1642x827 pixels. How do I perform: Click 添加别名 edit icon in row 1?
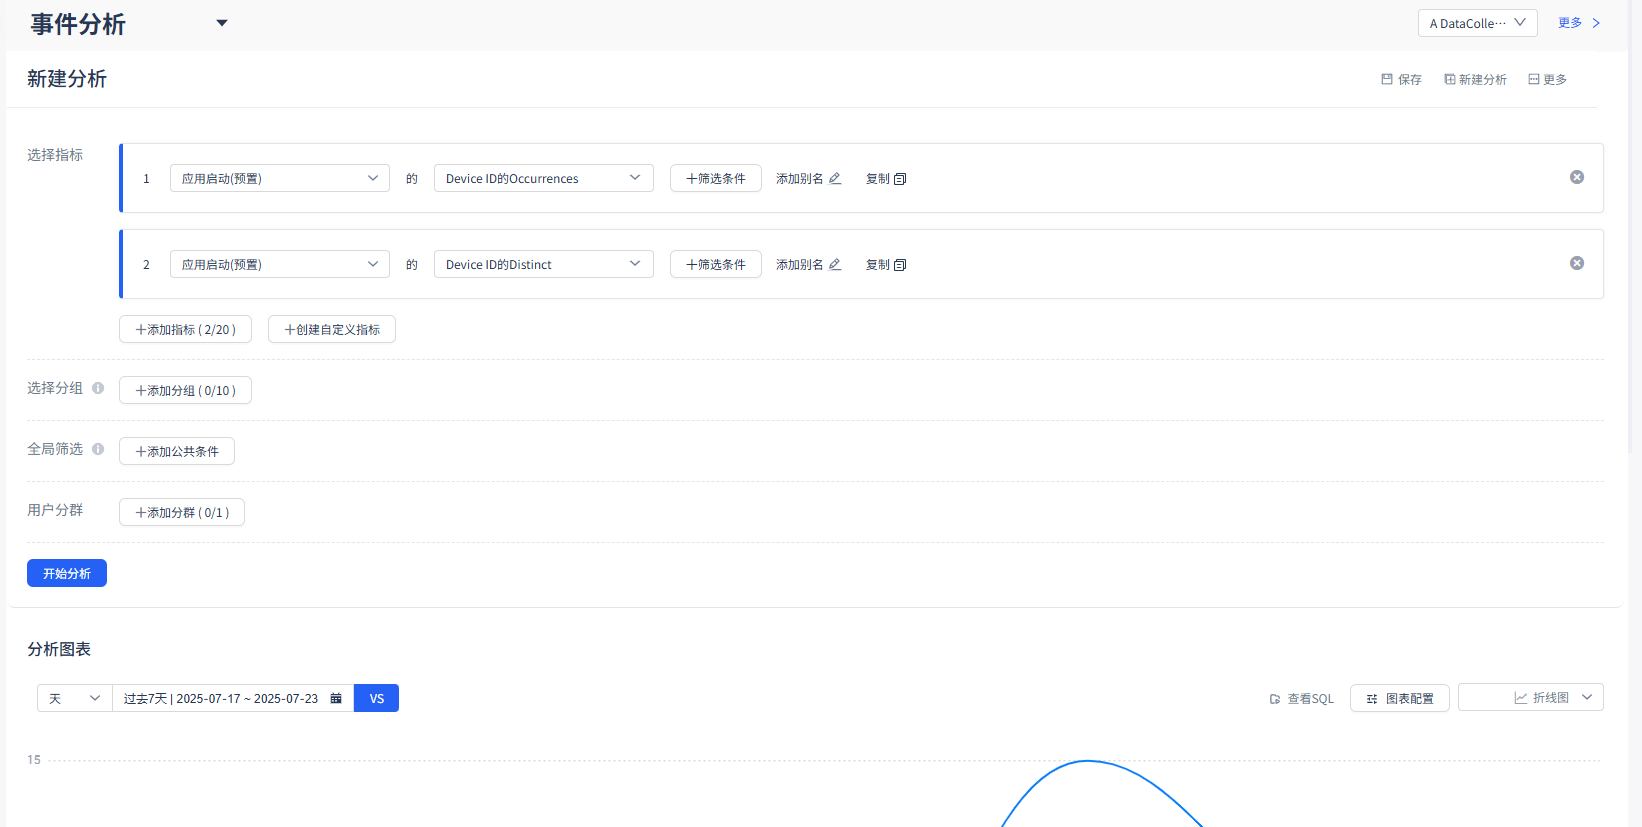(x=835, y=179)
